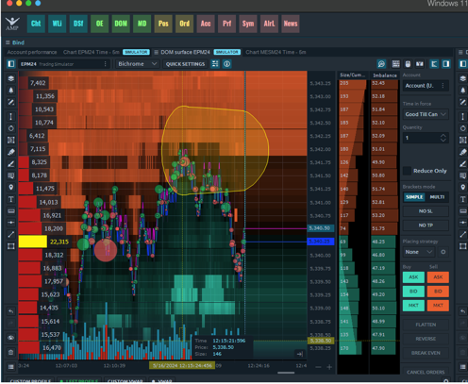Click the Quantity stepper arrows
The width and height of the screenshot is (468, 384).
click(x=443, y=138)
